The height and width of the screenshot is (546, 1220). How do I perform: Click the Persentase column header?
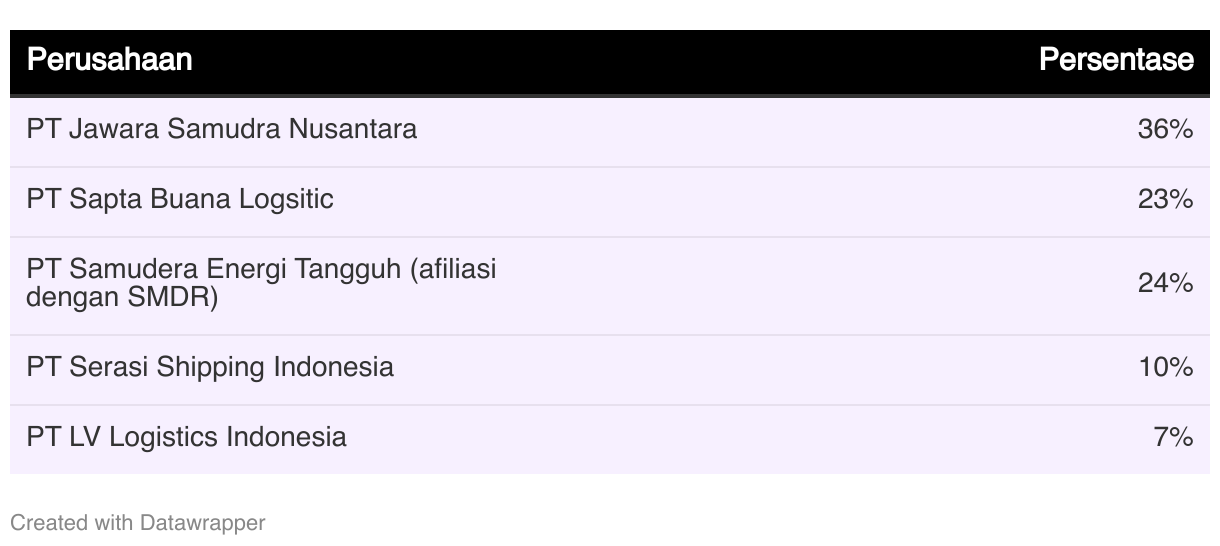click(x=1116, y=60)
